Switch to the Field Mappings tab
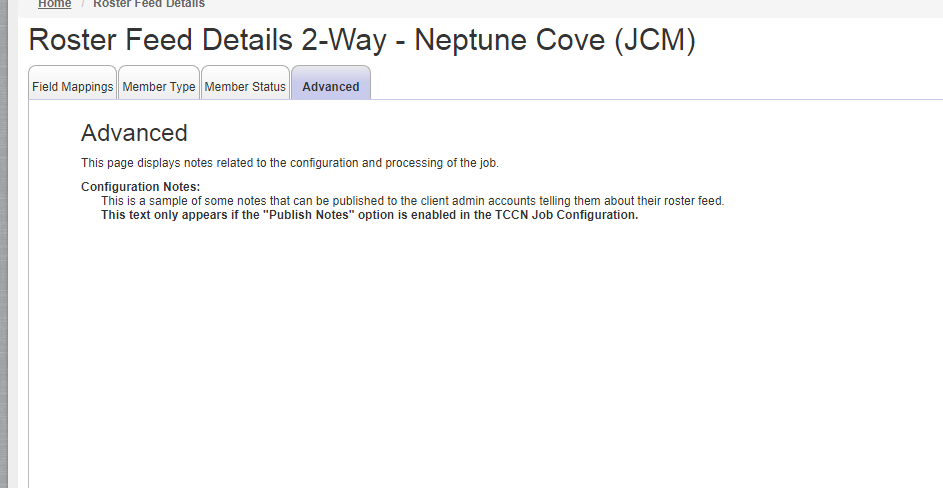Image resolution: width=943 pixels, height=488 pixels. tap(73, 87)
